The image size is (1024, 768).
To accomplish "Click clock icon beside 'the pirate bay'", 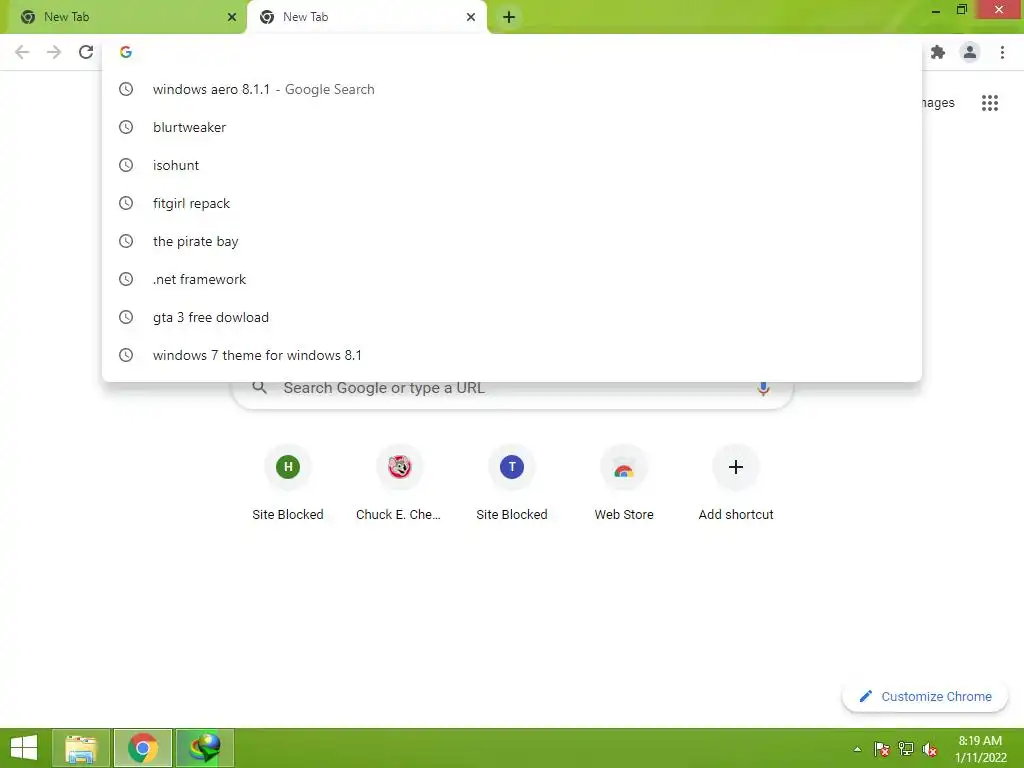I will click(x=126, y=241).
